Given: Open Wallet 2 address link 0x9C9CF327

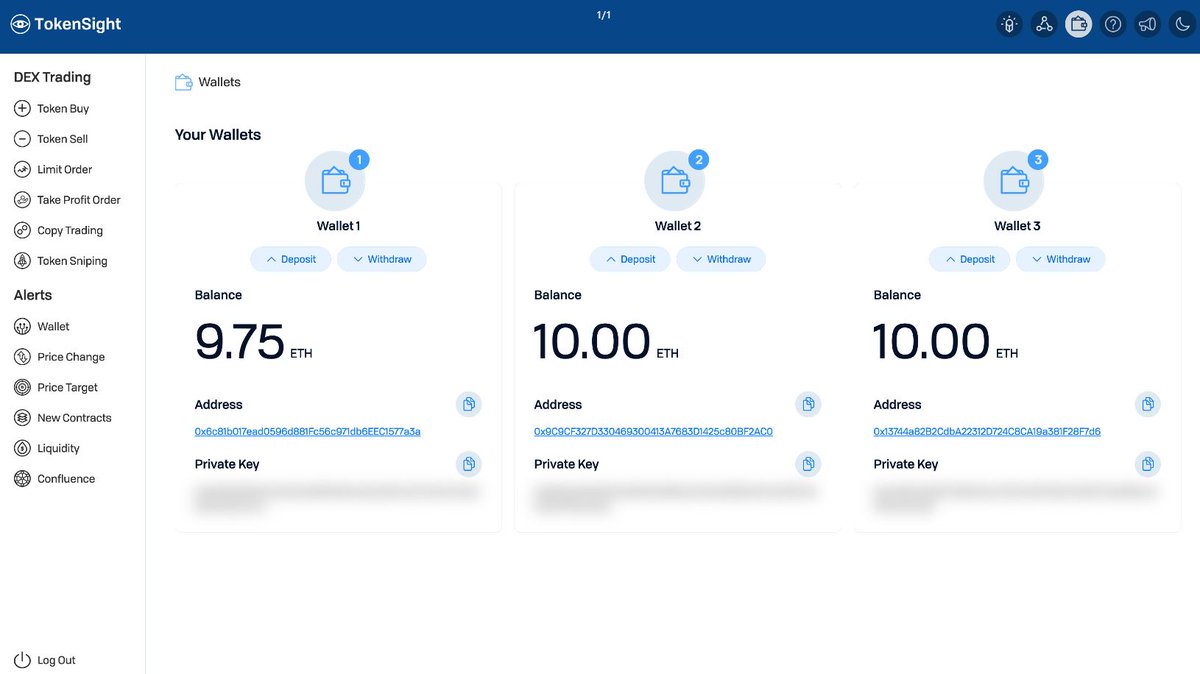Looking at the screenshot, I should coord(653,432).
